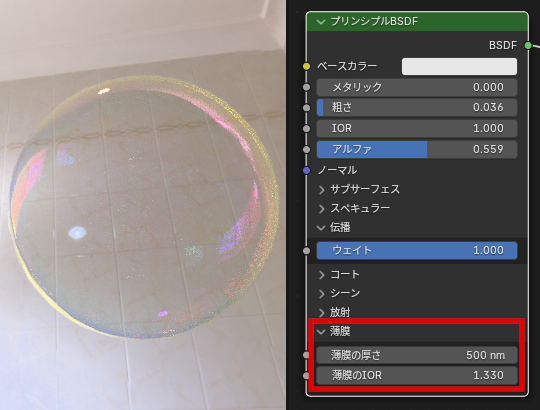This screenshot has width=540, height=410.
Task: Click the メタリック input socket
Action: coord(307,87)
